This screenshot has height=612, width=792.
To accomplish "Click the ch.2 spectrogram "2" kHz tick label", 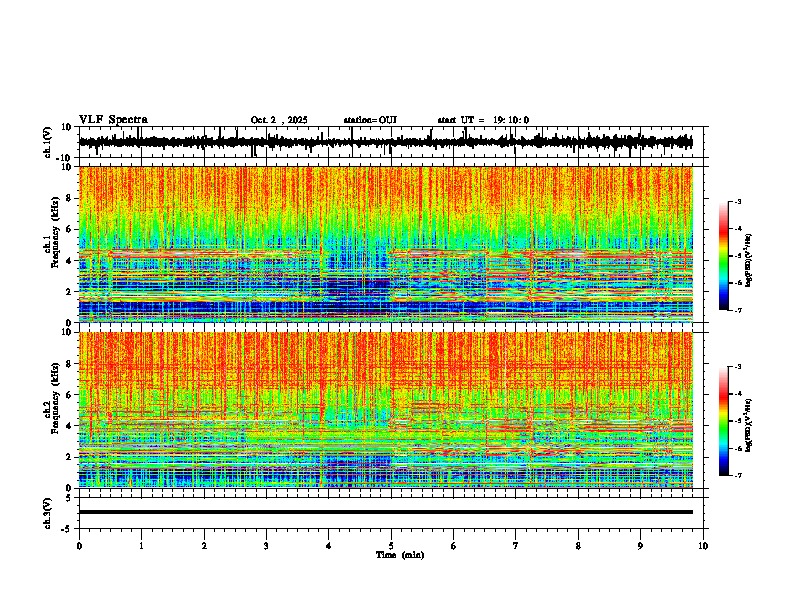I will [70, 457].
